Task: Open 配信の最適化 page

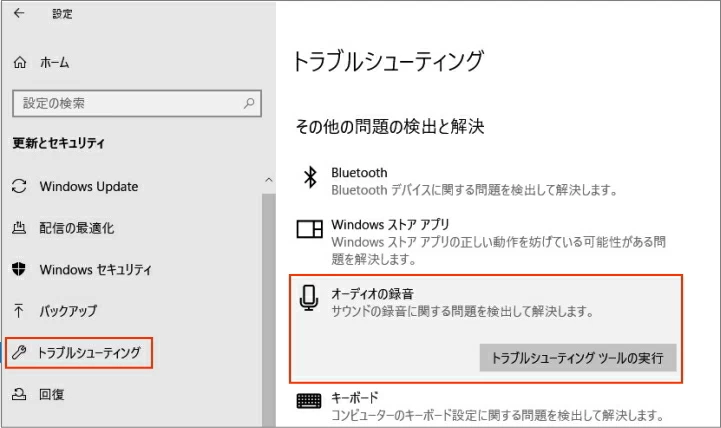Action: 76,228
